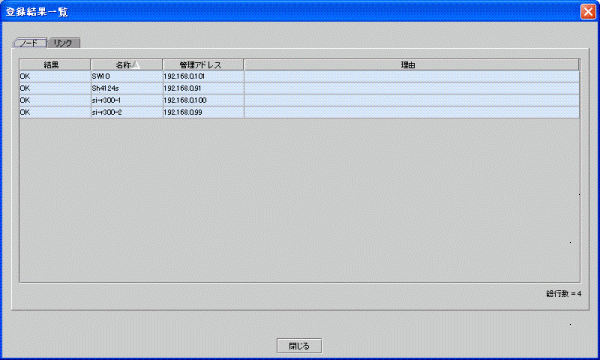
Task: Toggle the sort arrow beside 名称
Action: point(135,65)
